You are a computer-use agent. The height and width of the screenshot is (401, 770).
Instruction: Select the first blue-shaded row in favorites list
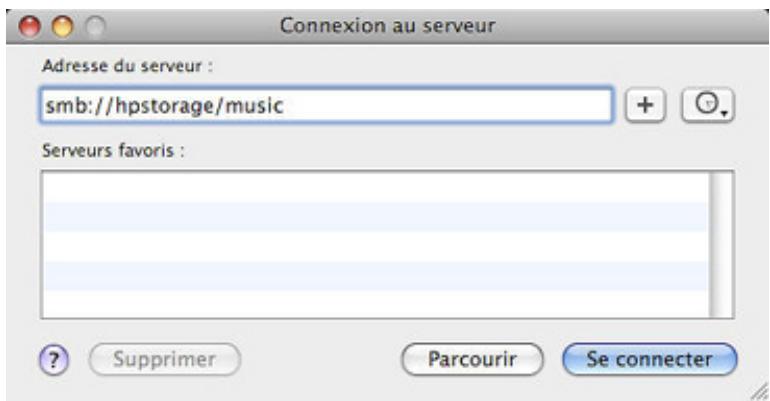[376, 216]
